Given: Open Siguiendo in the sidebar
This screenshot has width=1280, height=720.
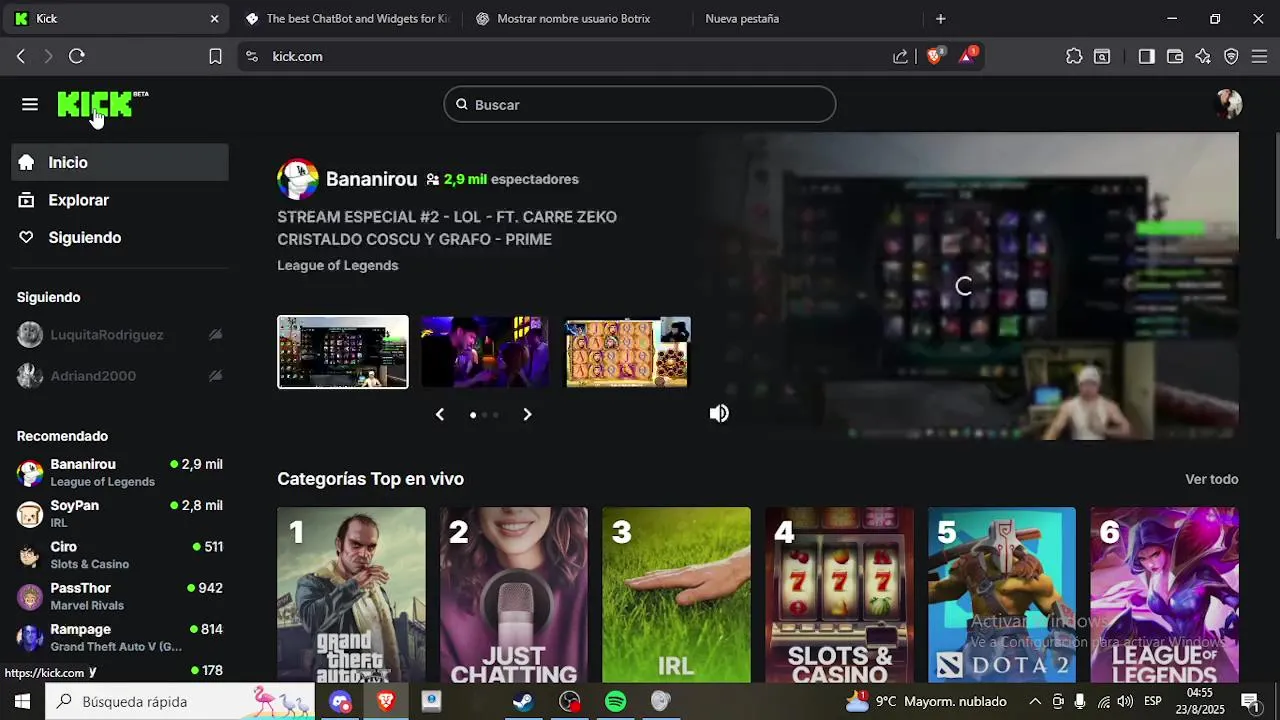Looking at the screenshot, I should point(120,237).
